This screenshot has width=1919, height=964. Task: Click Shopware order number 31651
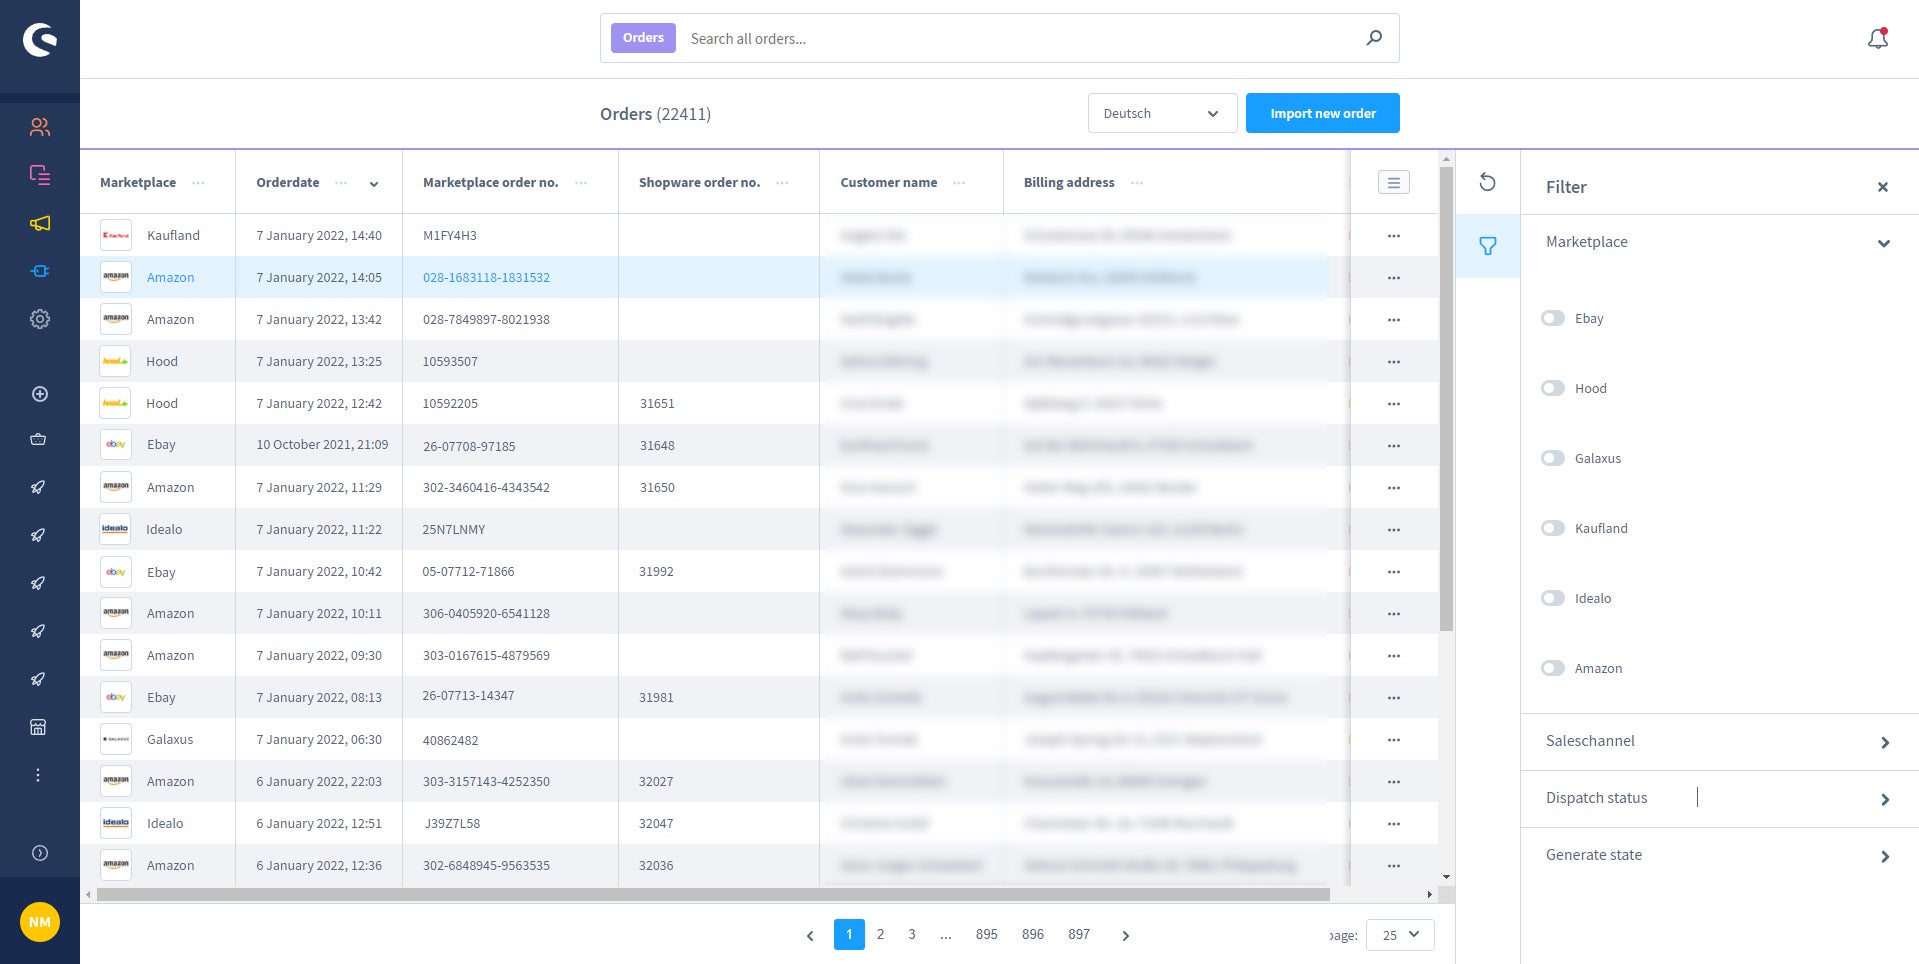[x=657, y=404]
